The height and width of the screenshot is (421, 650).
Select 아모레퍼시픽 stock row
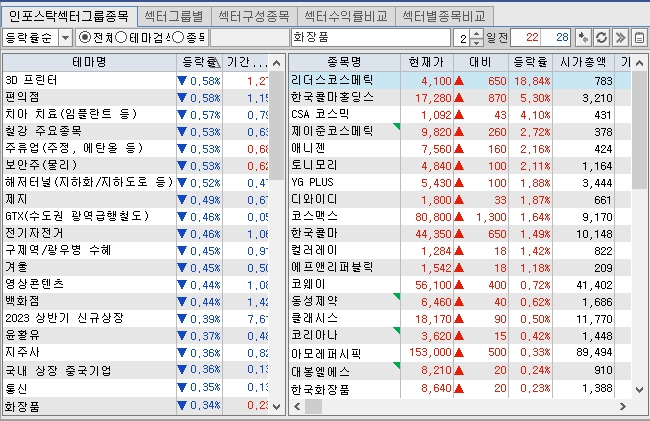coord(460,353)
